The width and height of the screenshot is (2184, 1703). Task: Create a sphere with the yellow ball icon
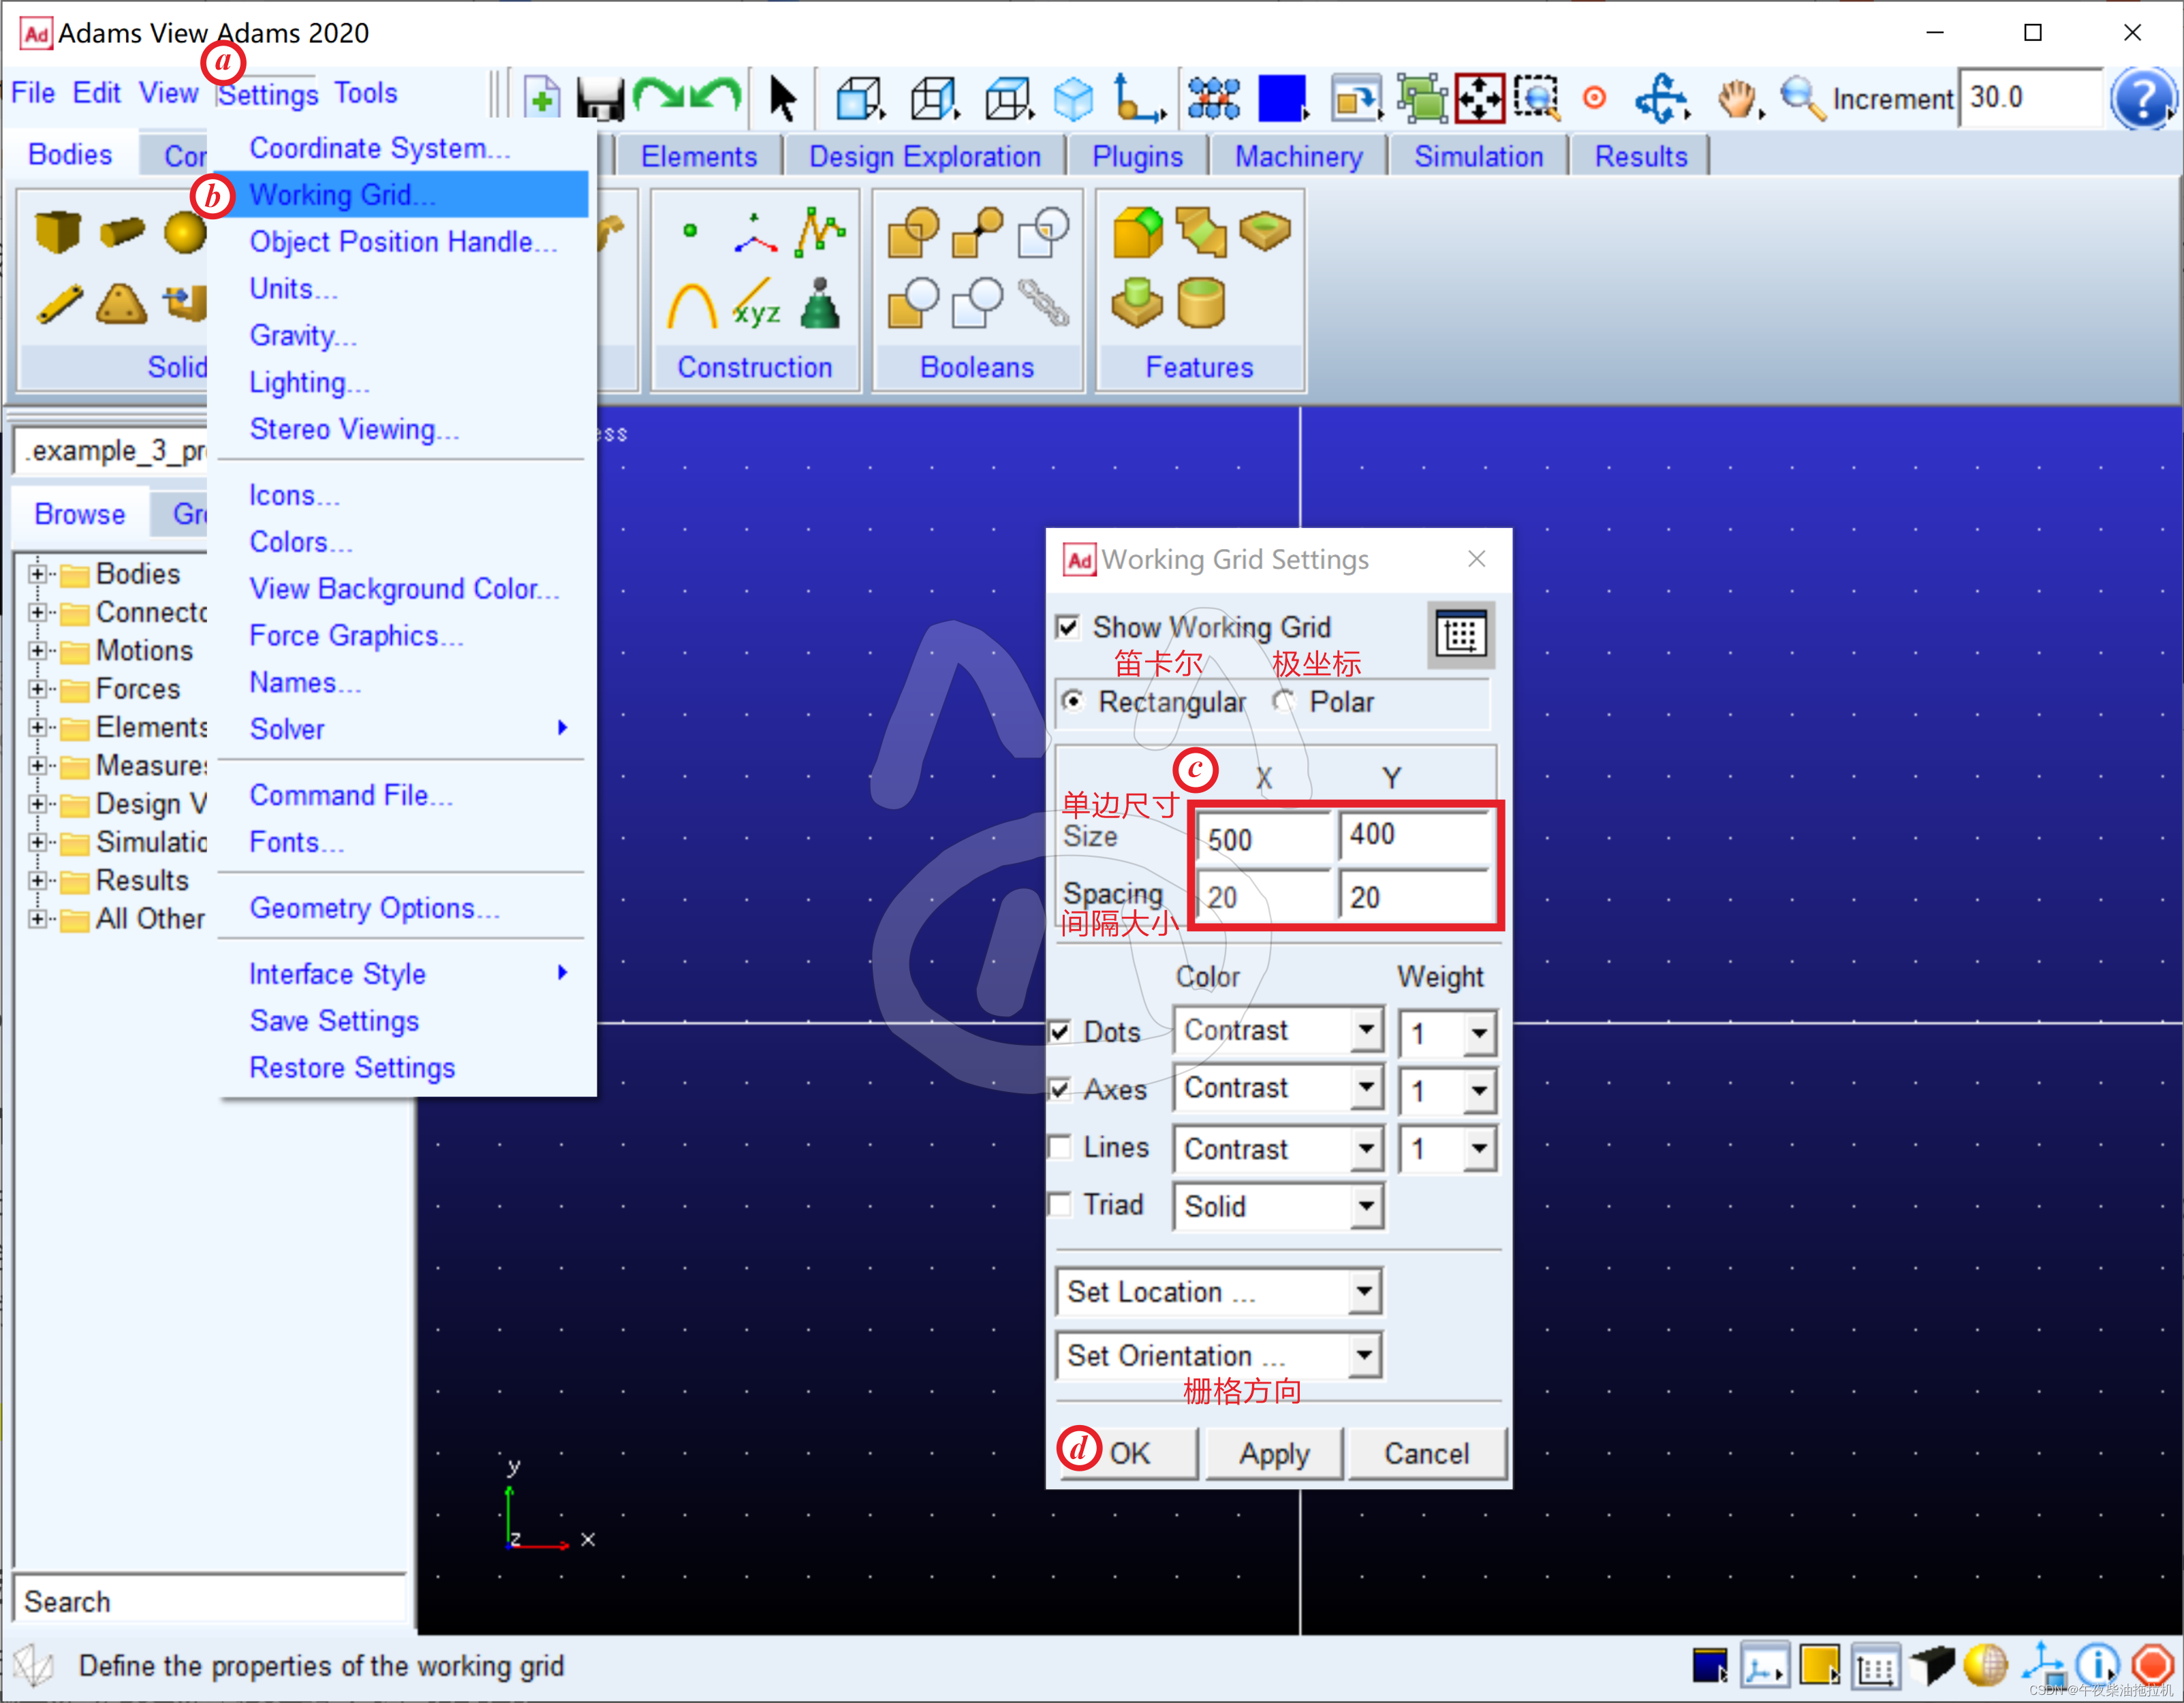pyautogui.click(x=185, y=232)
